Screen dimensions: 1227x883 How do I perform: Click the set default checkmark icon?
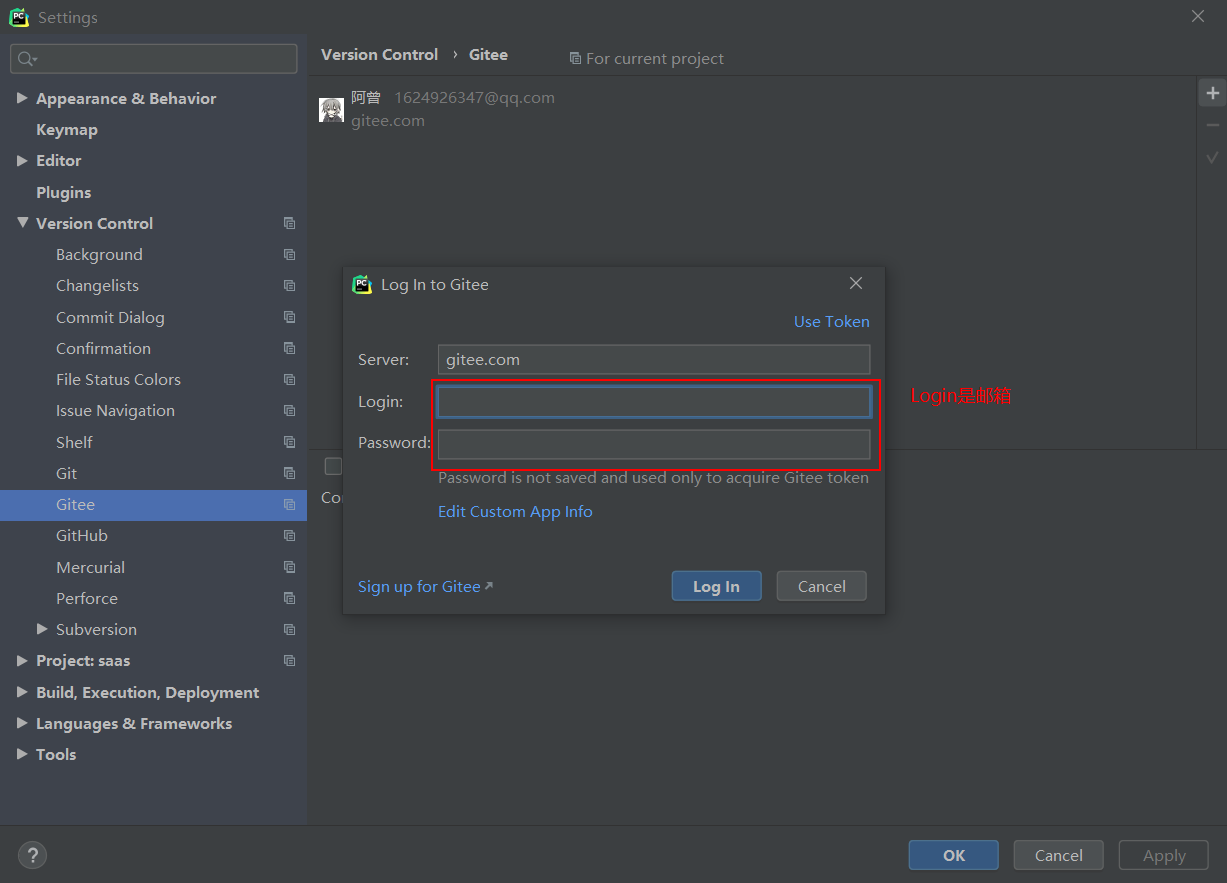[x=1212, y=157]
